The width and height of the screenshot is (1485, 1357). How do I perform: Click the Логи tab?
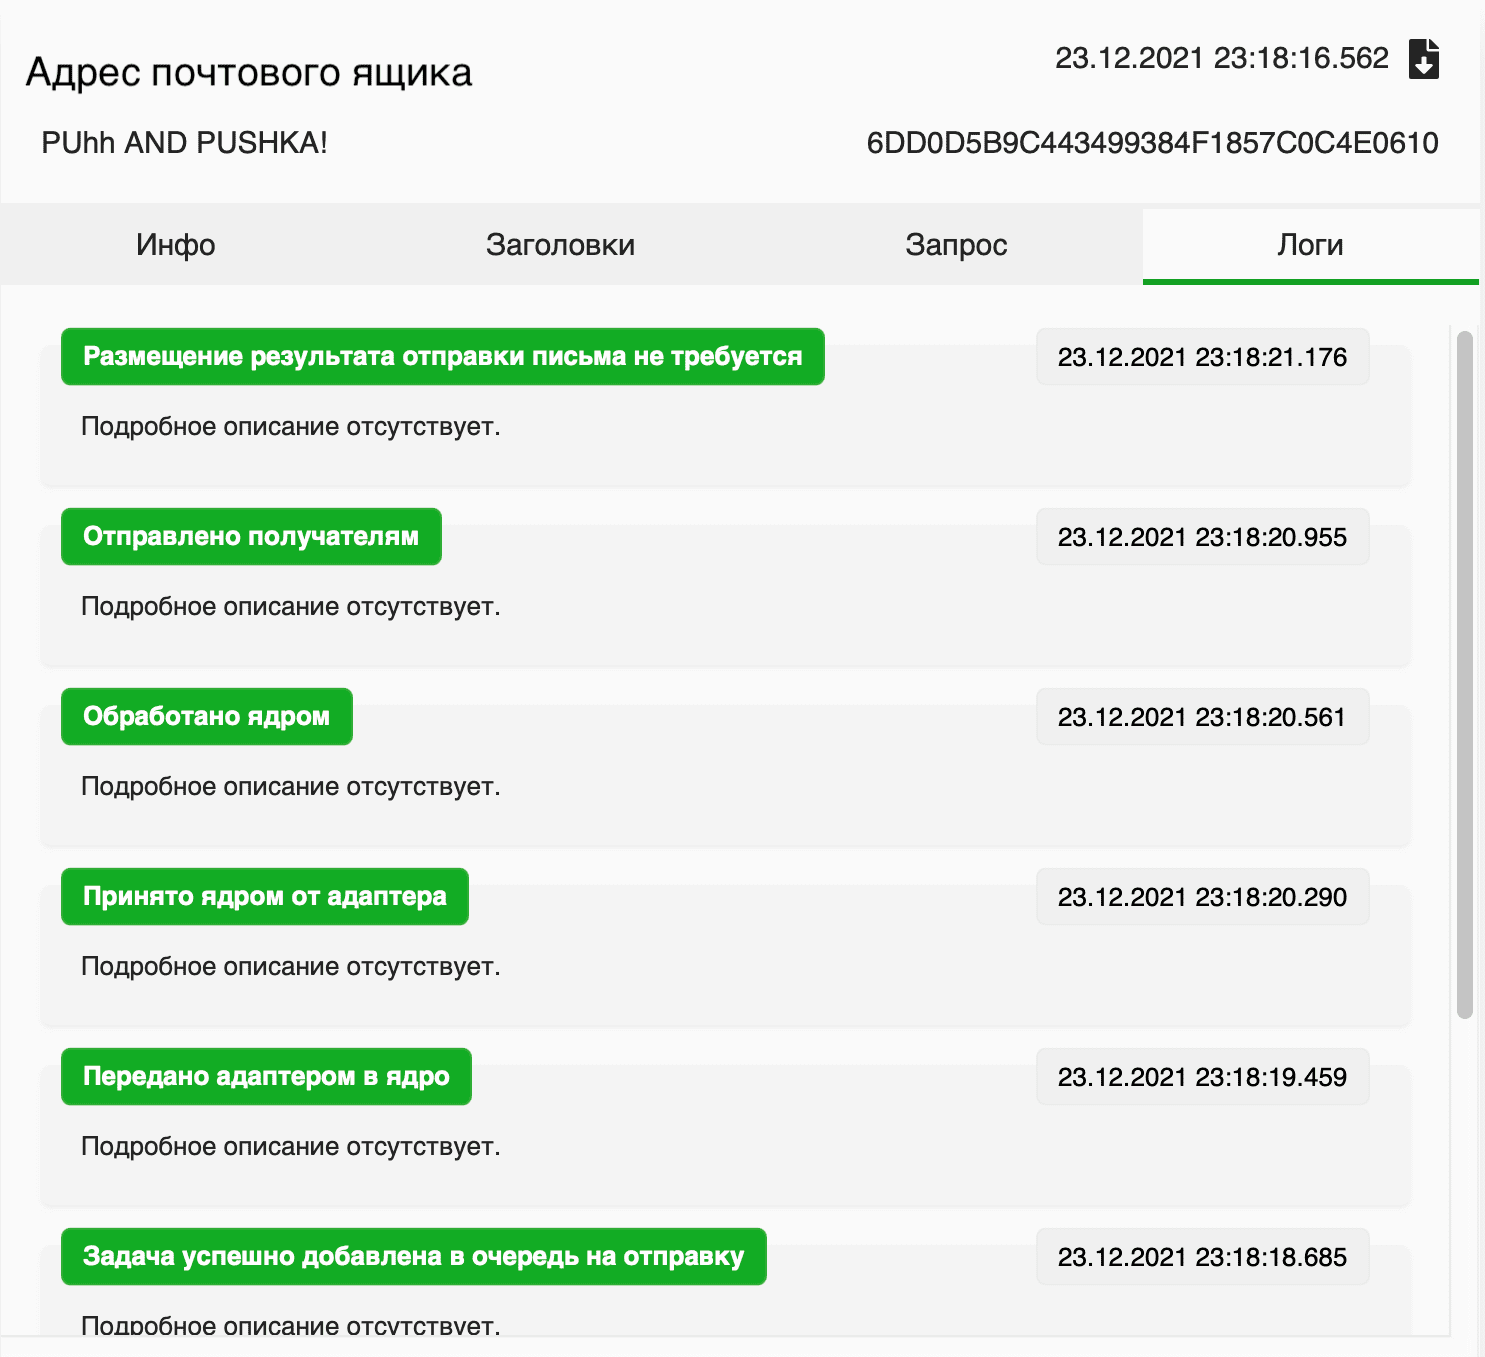click(1310, 245)
